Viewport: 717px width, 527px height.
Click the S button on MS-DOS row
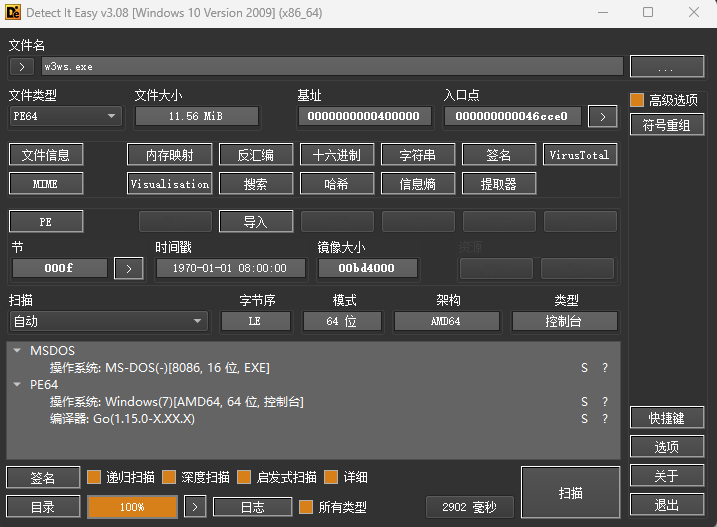point(584,368)
